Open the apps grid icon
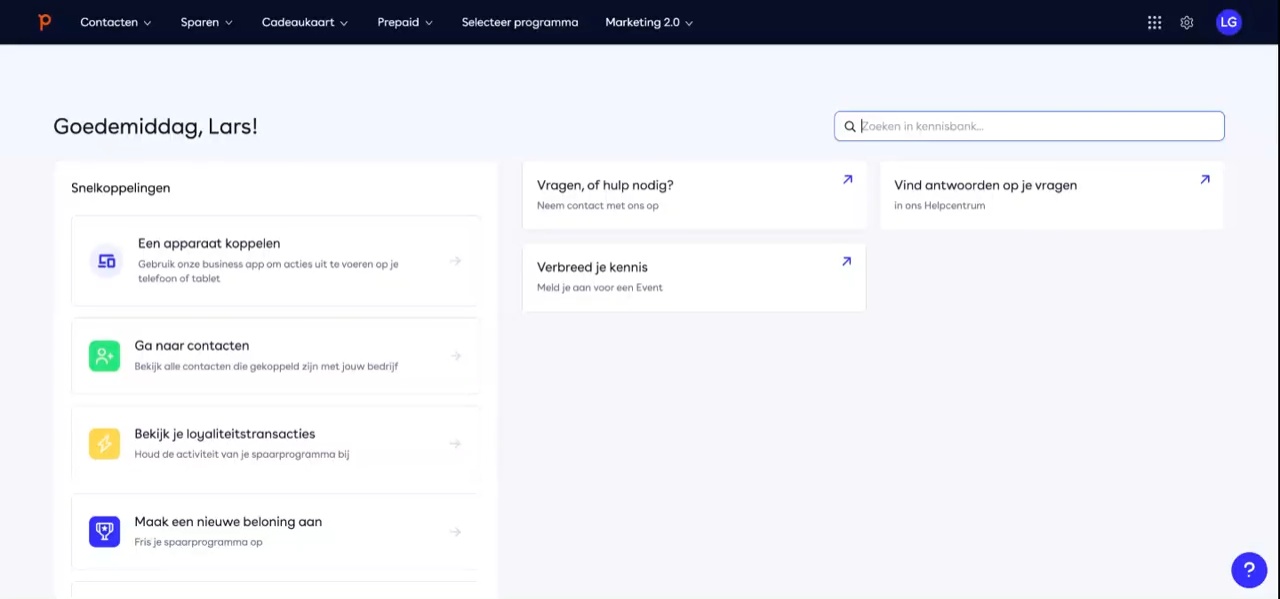 (1155, 22)
